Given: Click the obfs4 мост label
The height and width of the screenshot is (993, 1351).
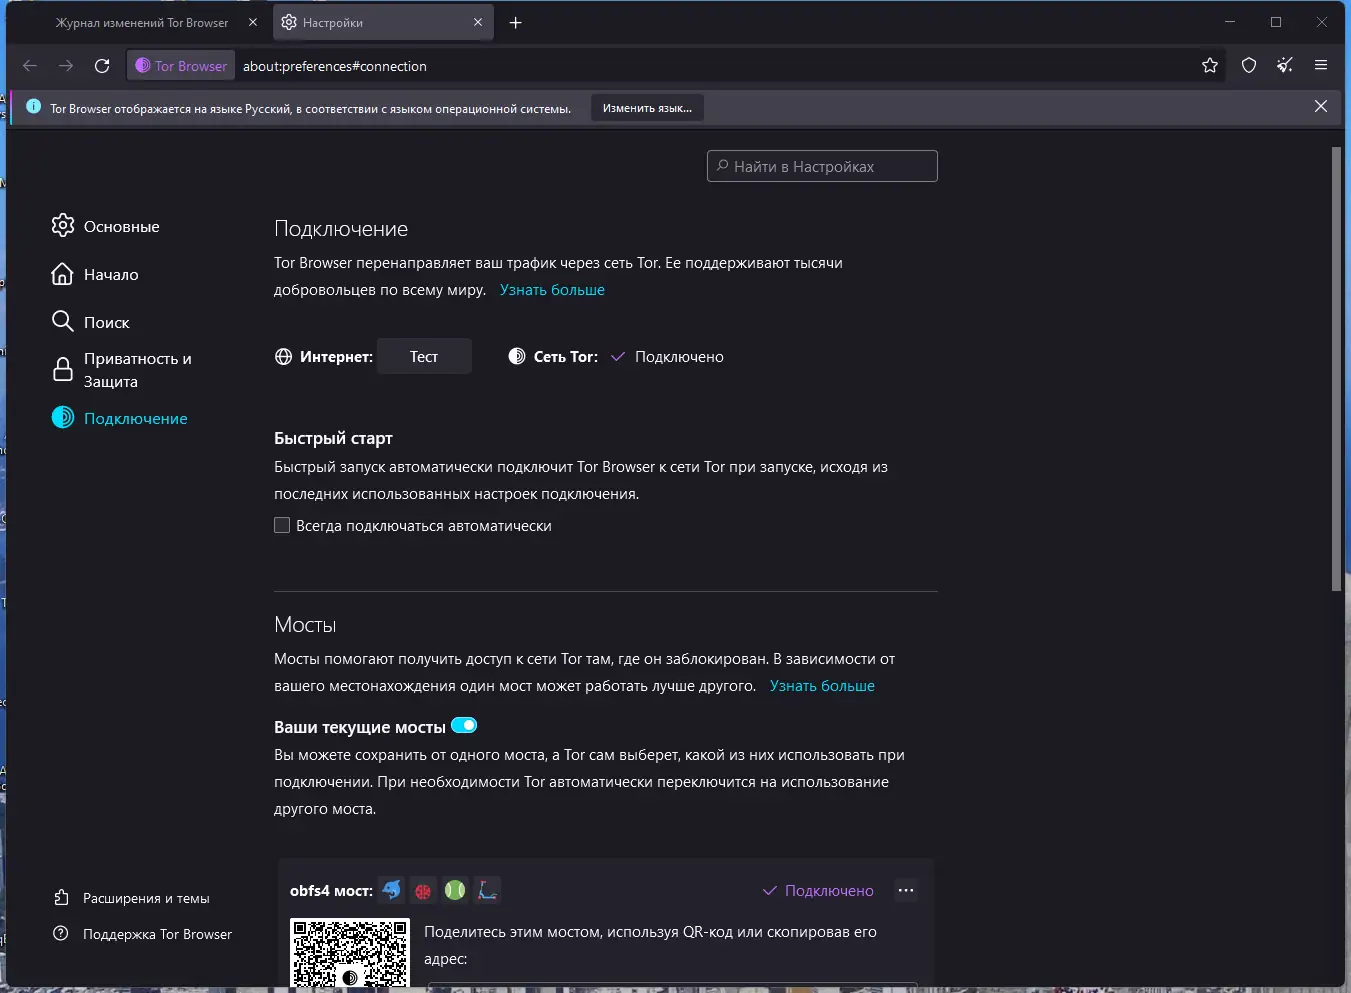Looking at the screenshot, I should (x=331, y=890).
